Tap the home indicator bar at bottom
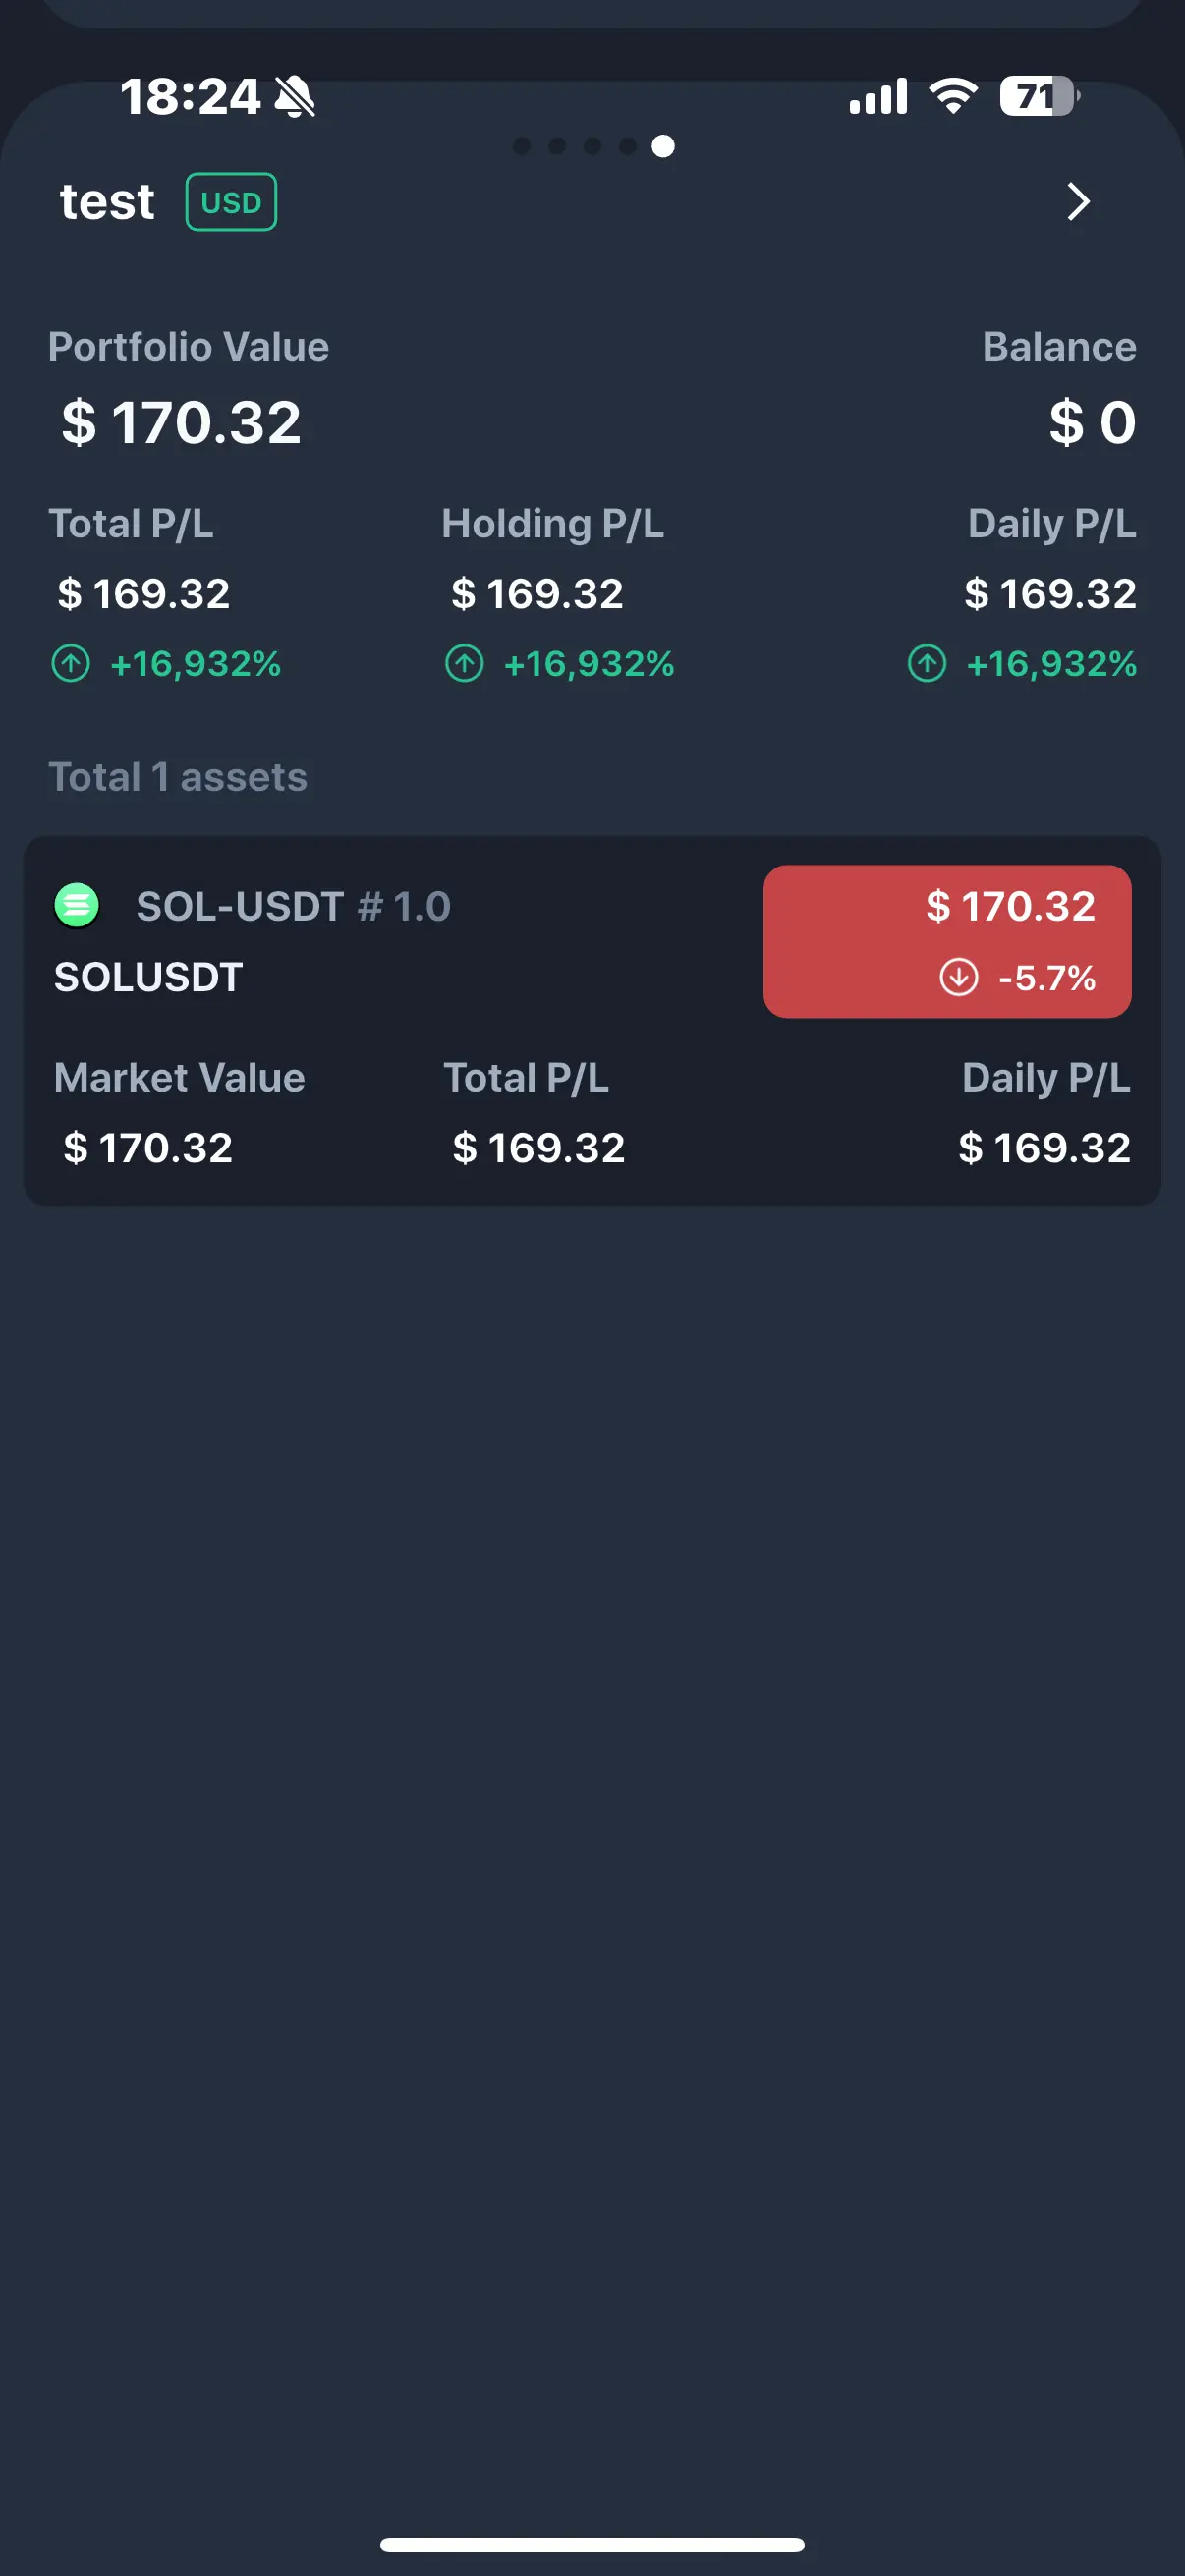The width and height of the screenshot is (1185, 2576). pos(592,2545)
